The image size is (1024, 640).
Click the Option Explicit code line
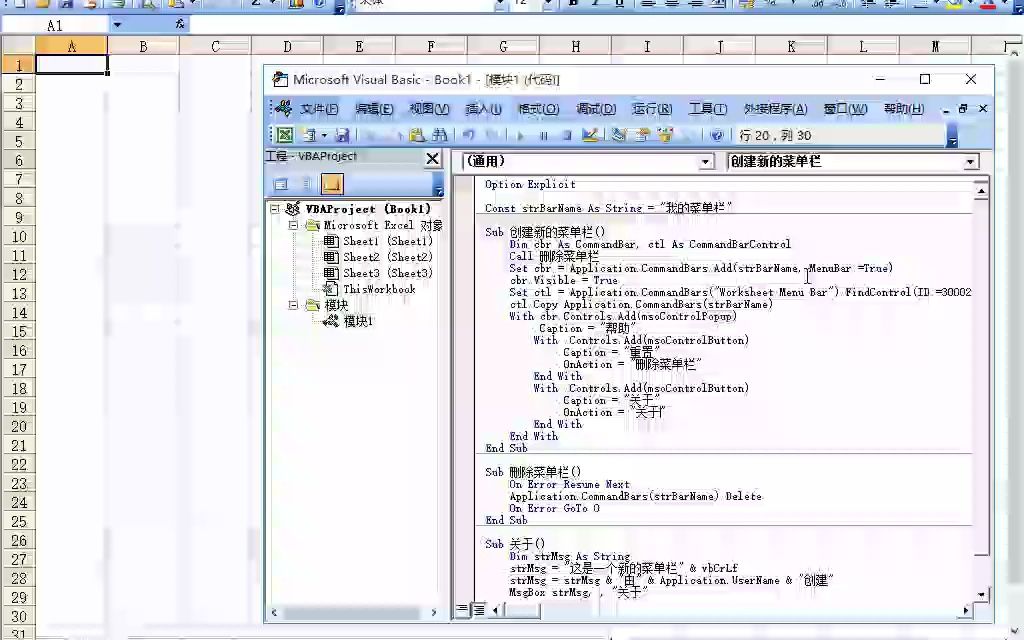[x=530, y=184]
